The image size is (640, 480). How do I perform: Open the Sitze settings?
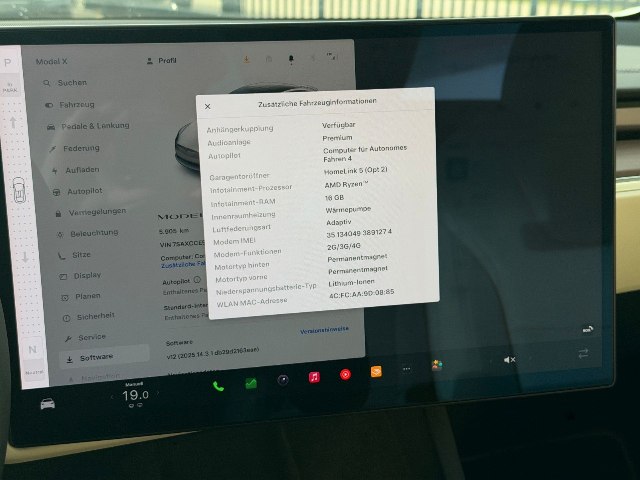tap(75, 255)
